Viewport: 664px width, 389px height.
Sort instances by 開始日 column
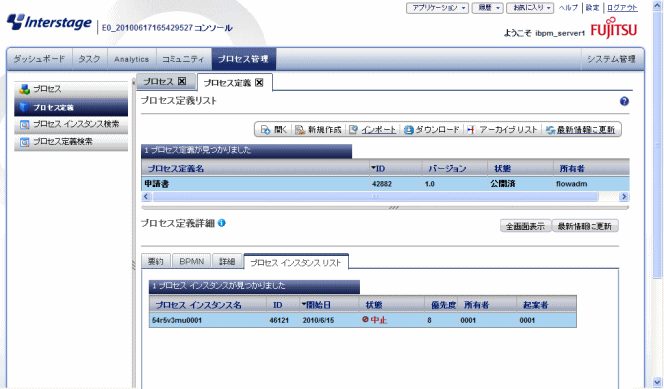(x=329, y=305)
